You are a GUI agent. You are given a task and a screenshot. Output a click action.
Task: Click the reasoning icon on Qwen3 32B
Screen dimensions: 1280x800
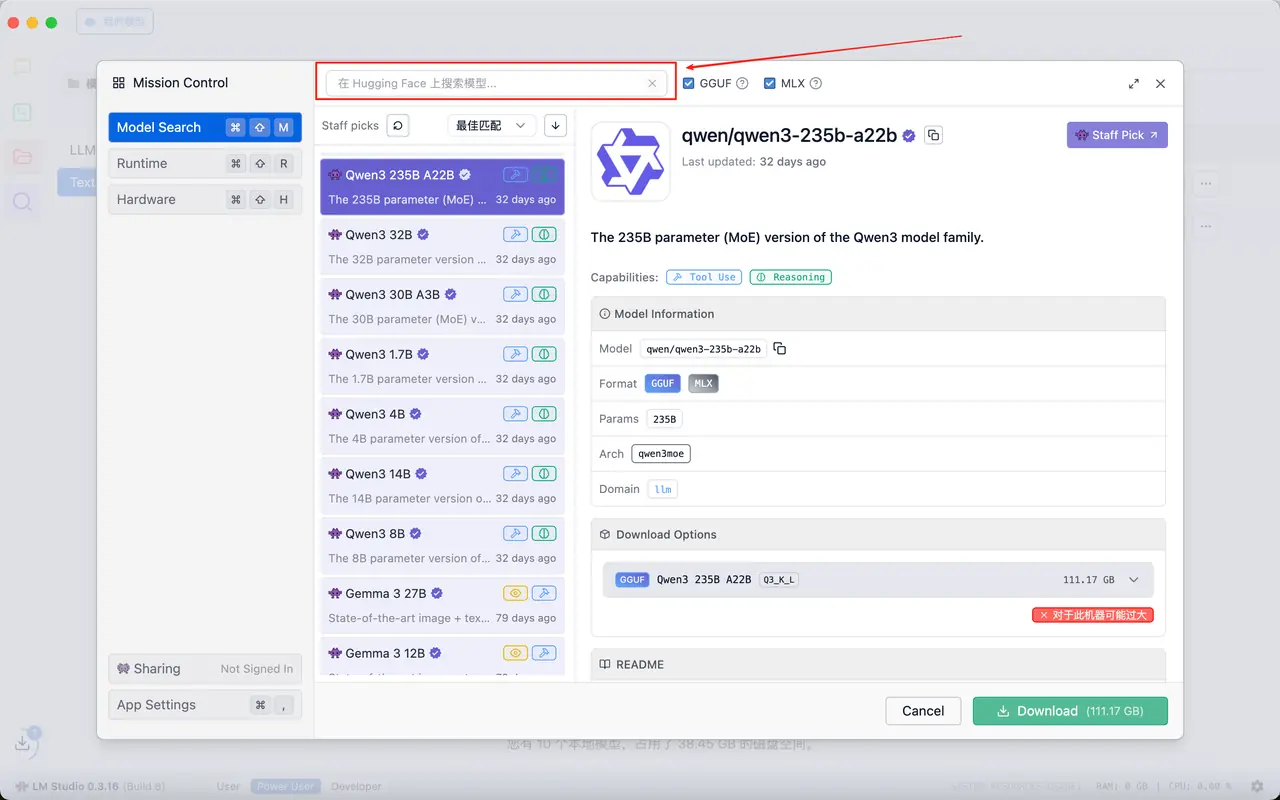coord(544,235)
